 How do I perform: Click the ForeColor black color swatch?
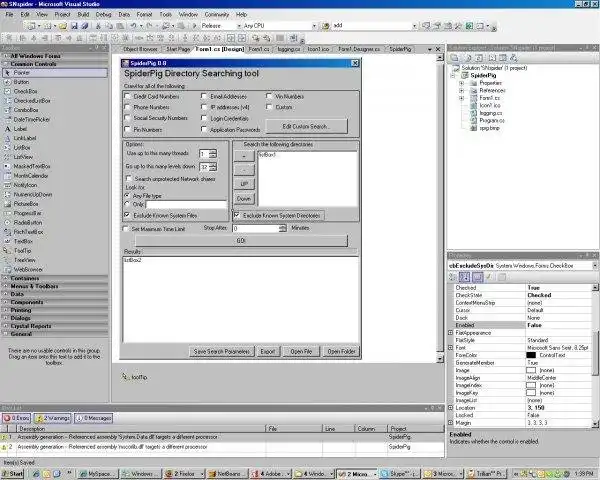[531, 355]
